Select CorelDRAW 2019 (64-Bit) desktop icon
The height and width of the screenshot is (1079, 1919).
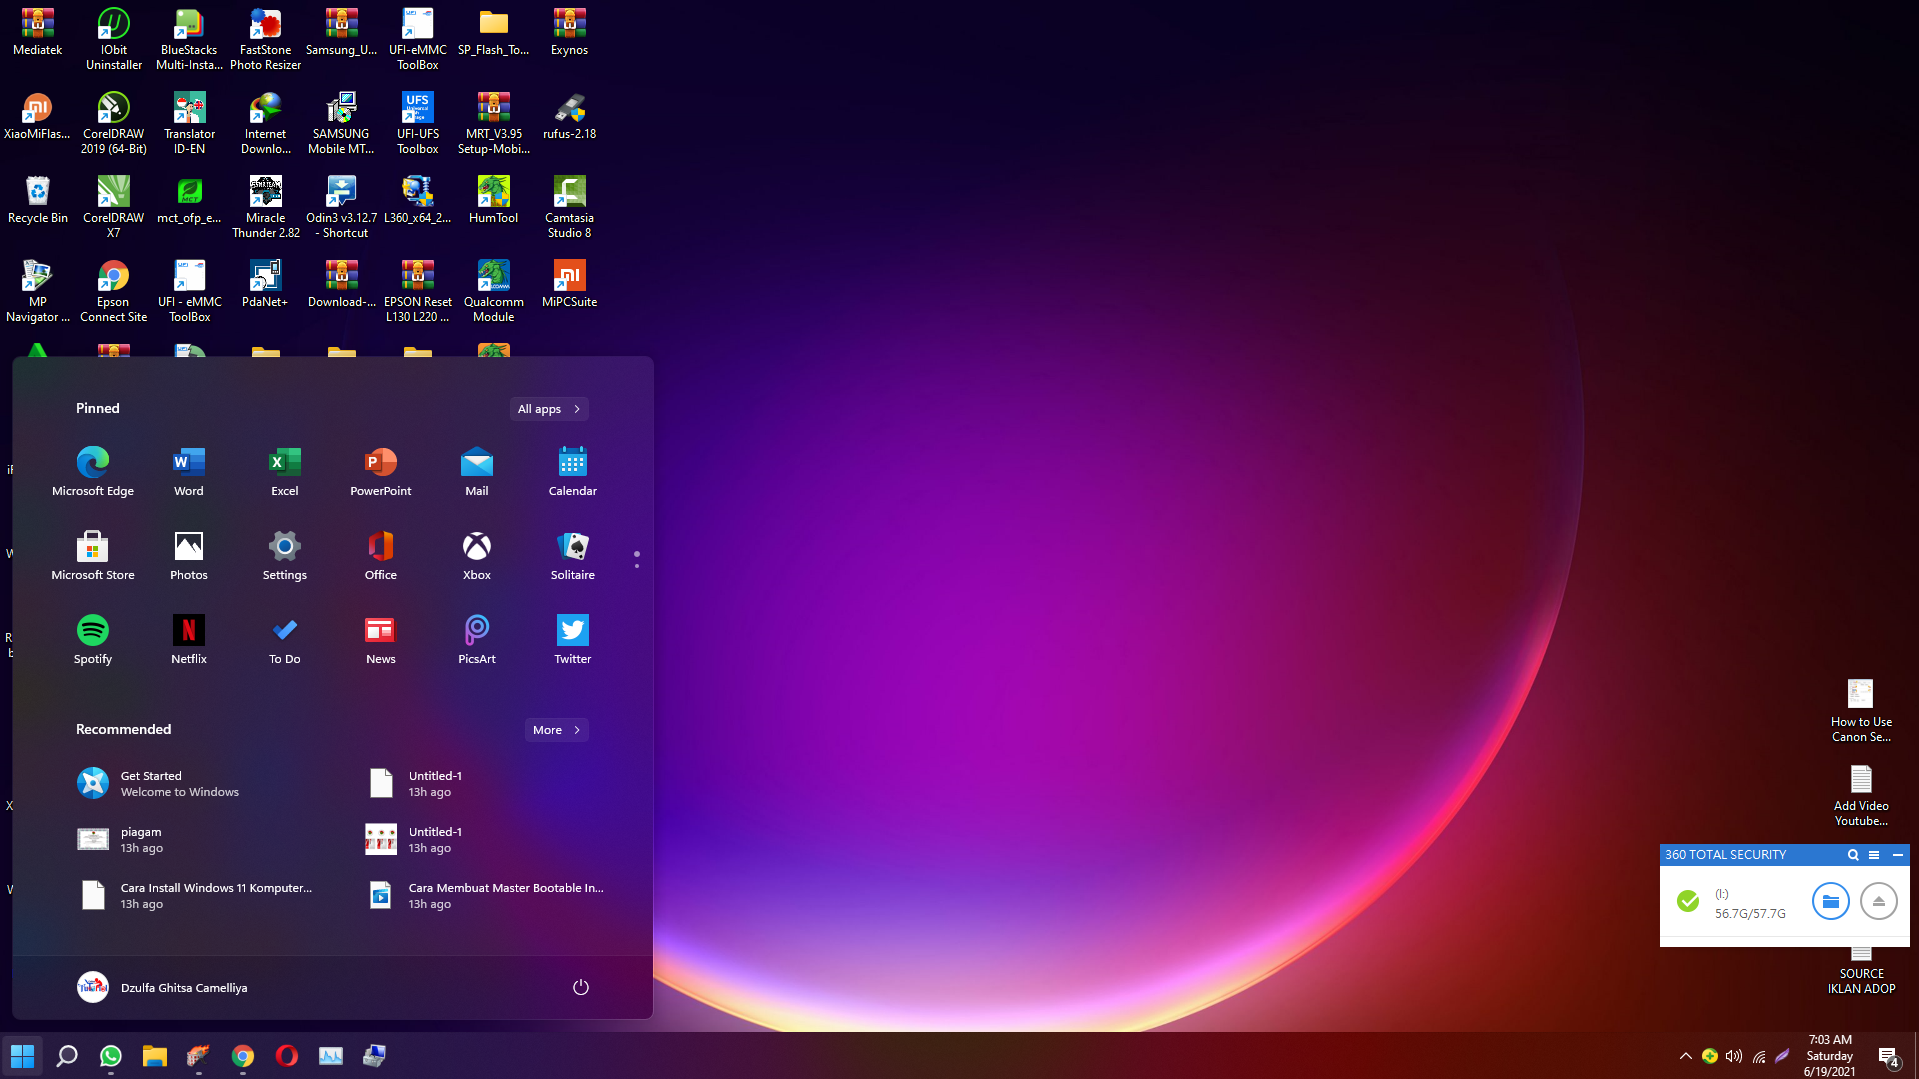[x=114, y=123]
